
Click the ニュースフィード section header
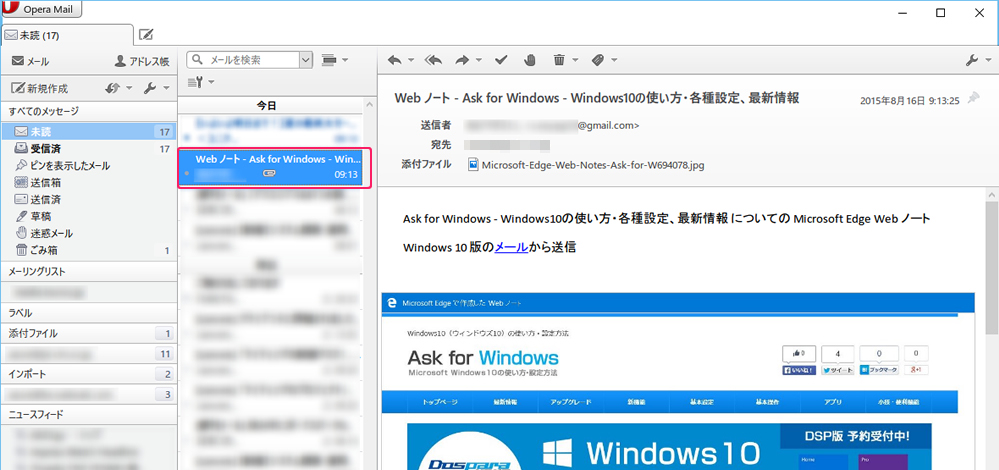click(89, 415)
